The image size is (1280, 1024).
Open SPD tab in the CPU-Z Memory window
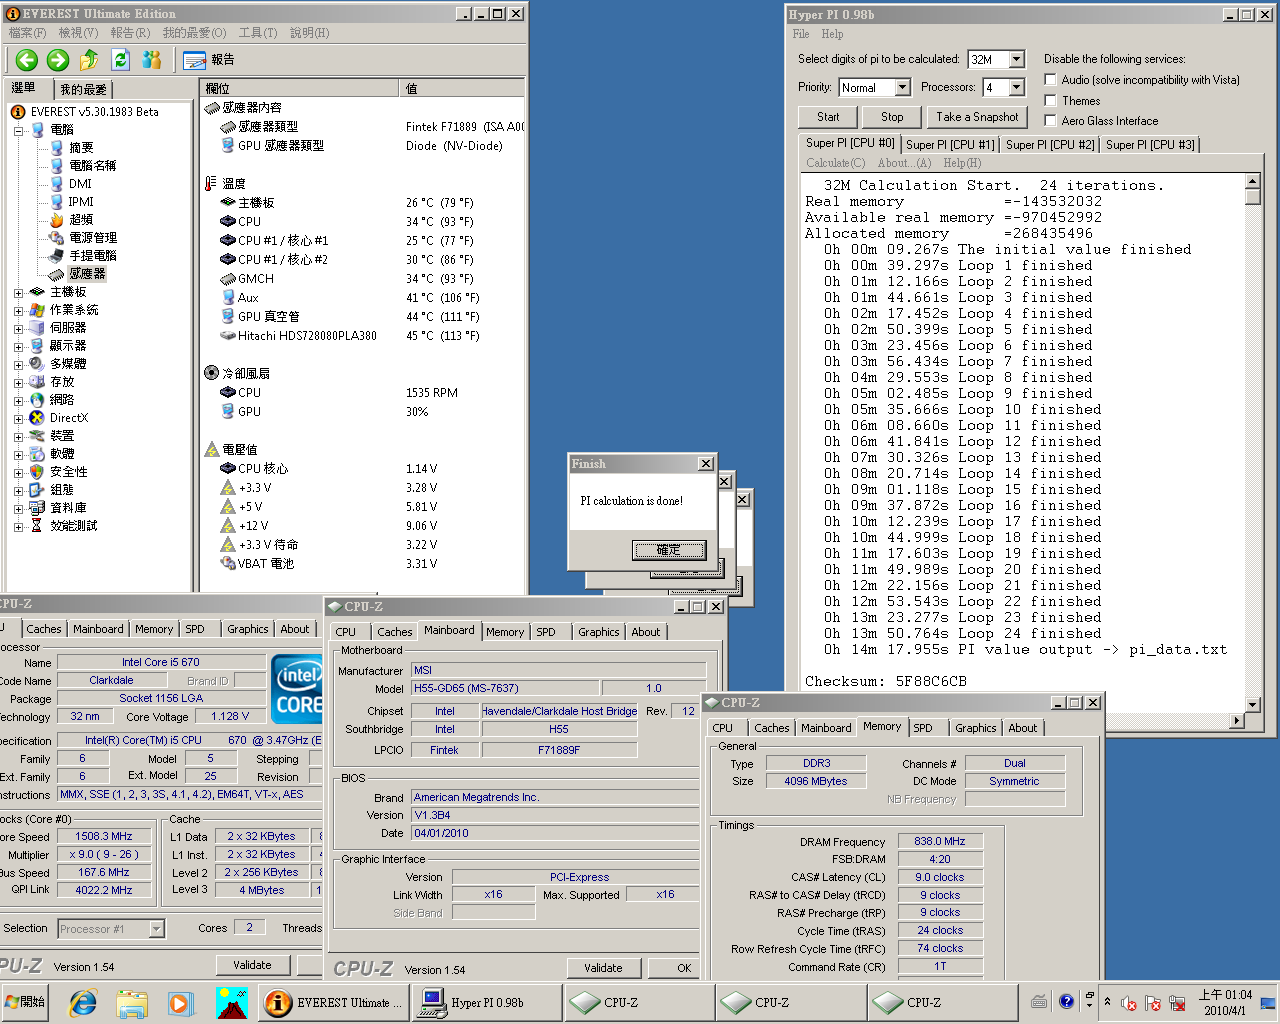pos(923,728)
